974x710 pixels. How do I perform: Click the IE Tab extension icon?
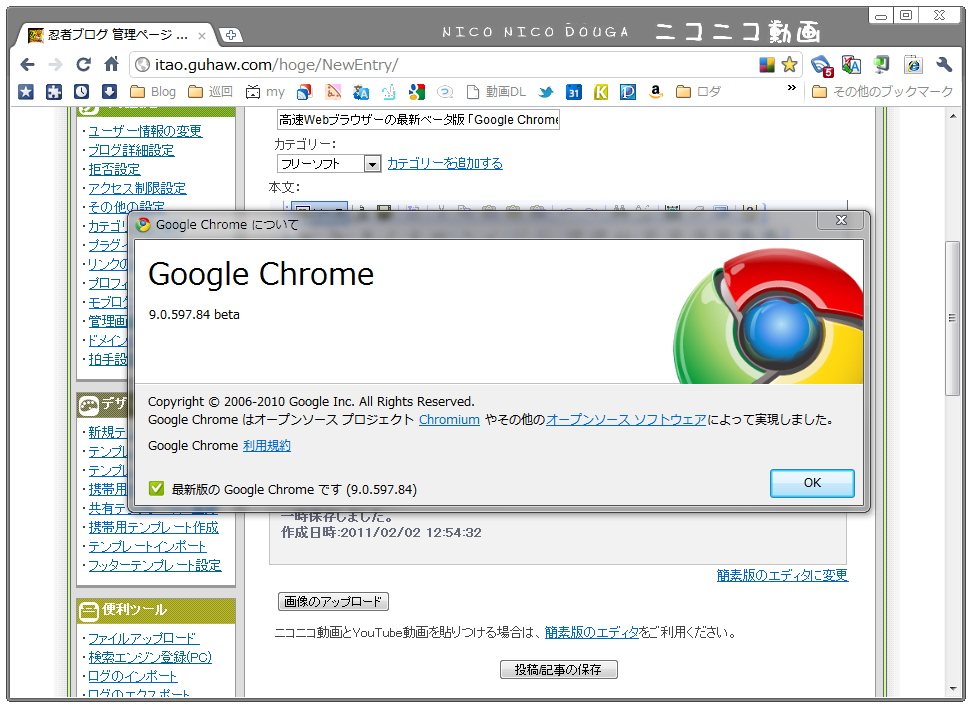point(913,65)
